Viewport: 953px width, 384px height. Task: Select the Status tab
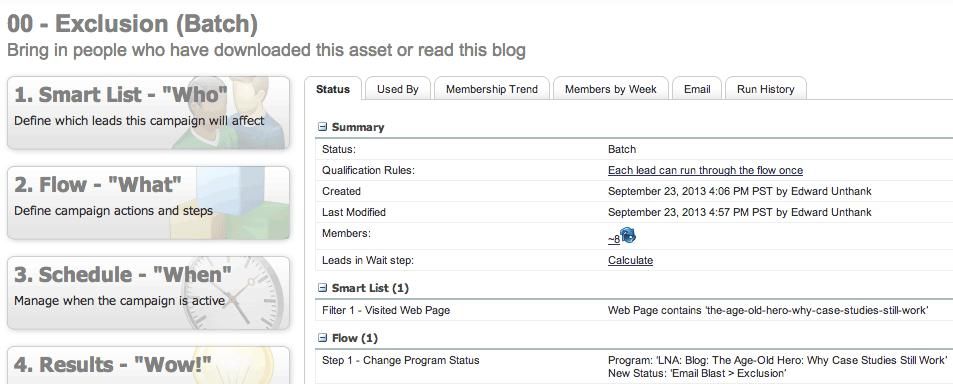(x=333, y=89)
